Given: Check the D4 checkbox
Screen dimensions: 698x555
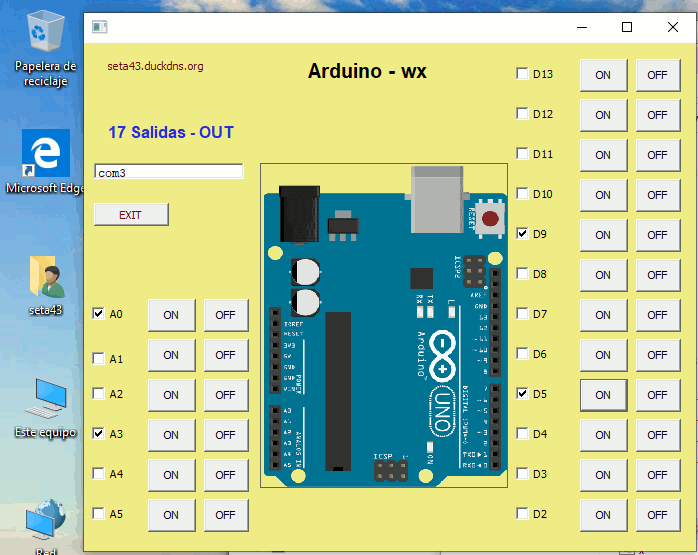Looking at the screenshot, I should pyautogui.click(x=522, y=434).
